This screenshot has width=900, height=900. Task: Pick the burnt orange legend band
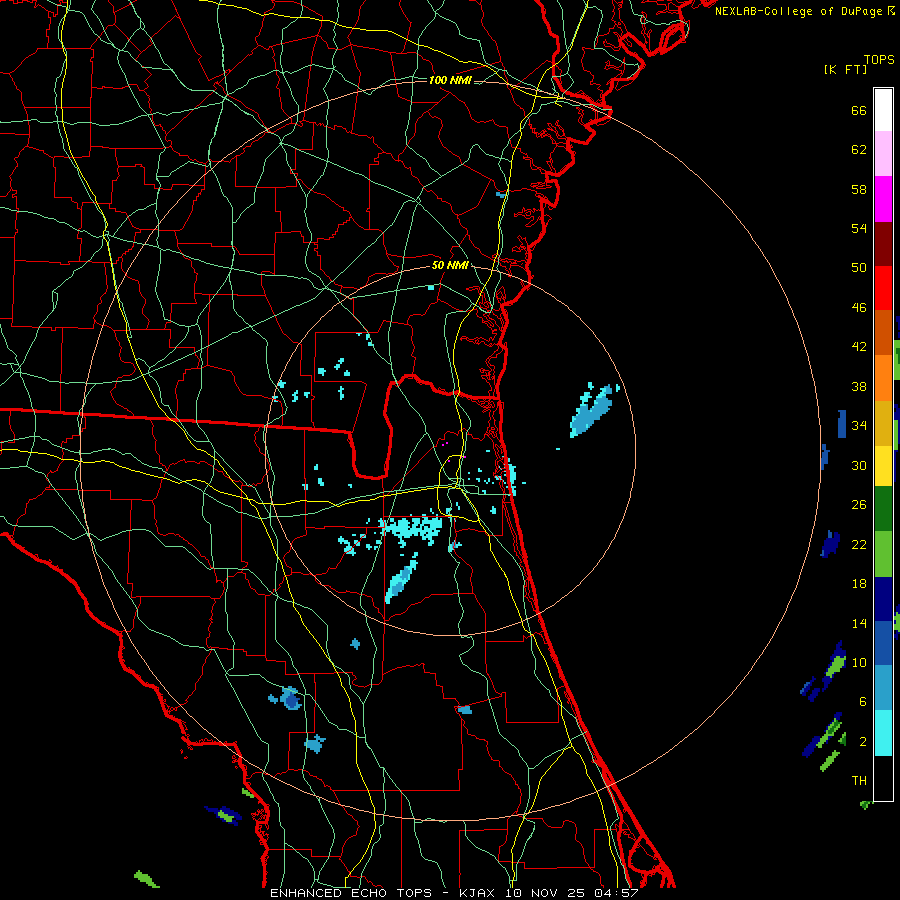tap(883, 333)
